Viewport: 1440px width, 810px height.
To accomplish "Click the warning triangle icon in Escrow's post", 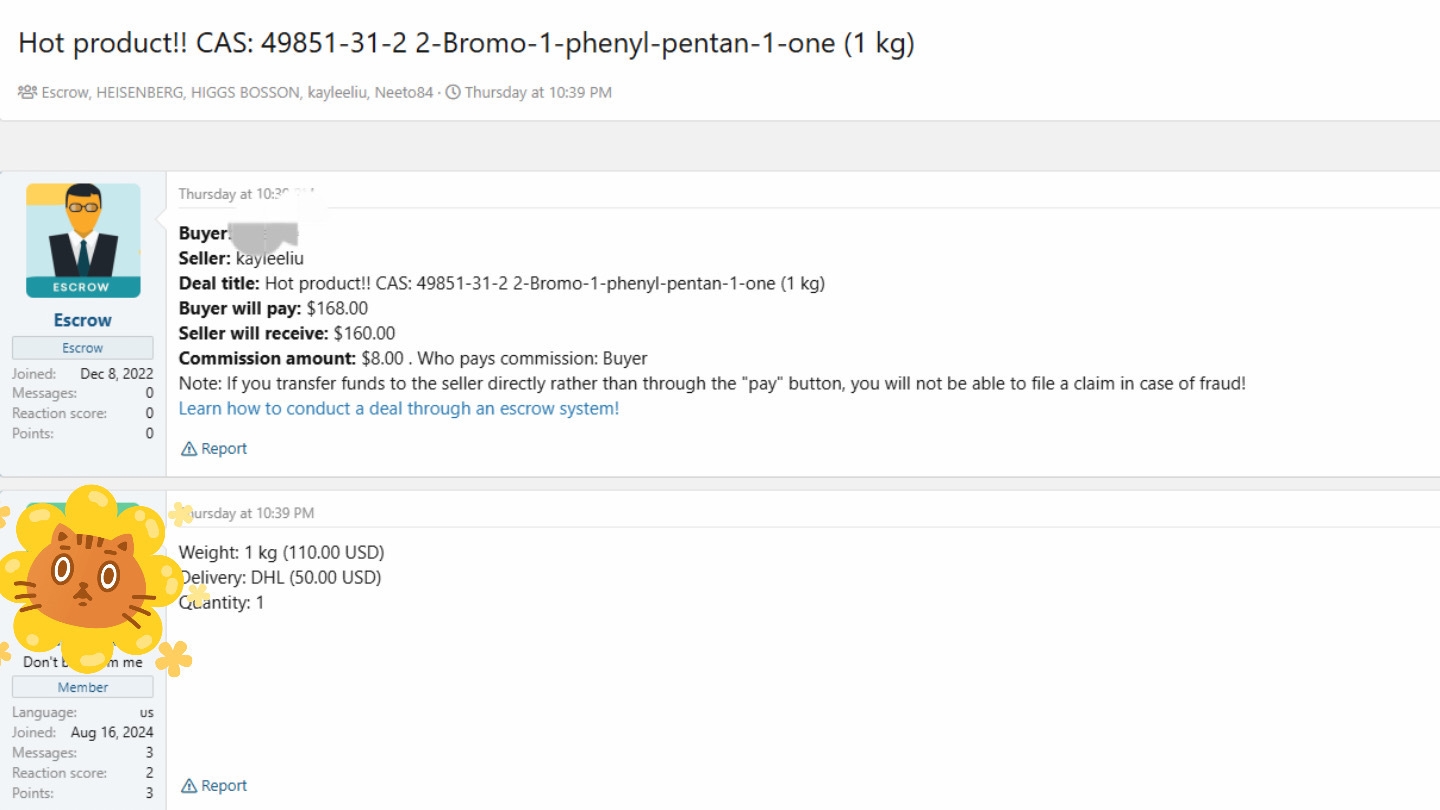I will tap(189, 449).
